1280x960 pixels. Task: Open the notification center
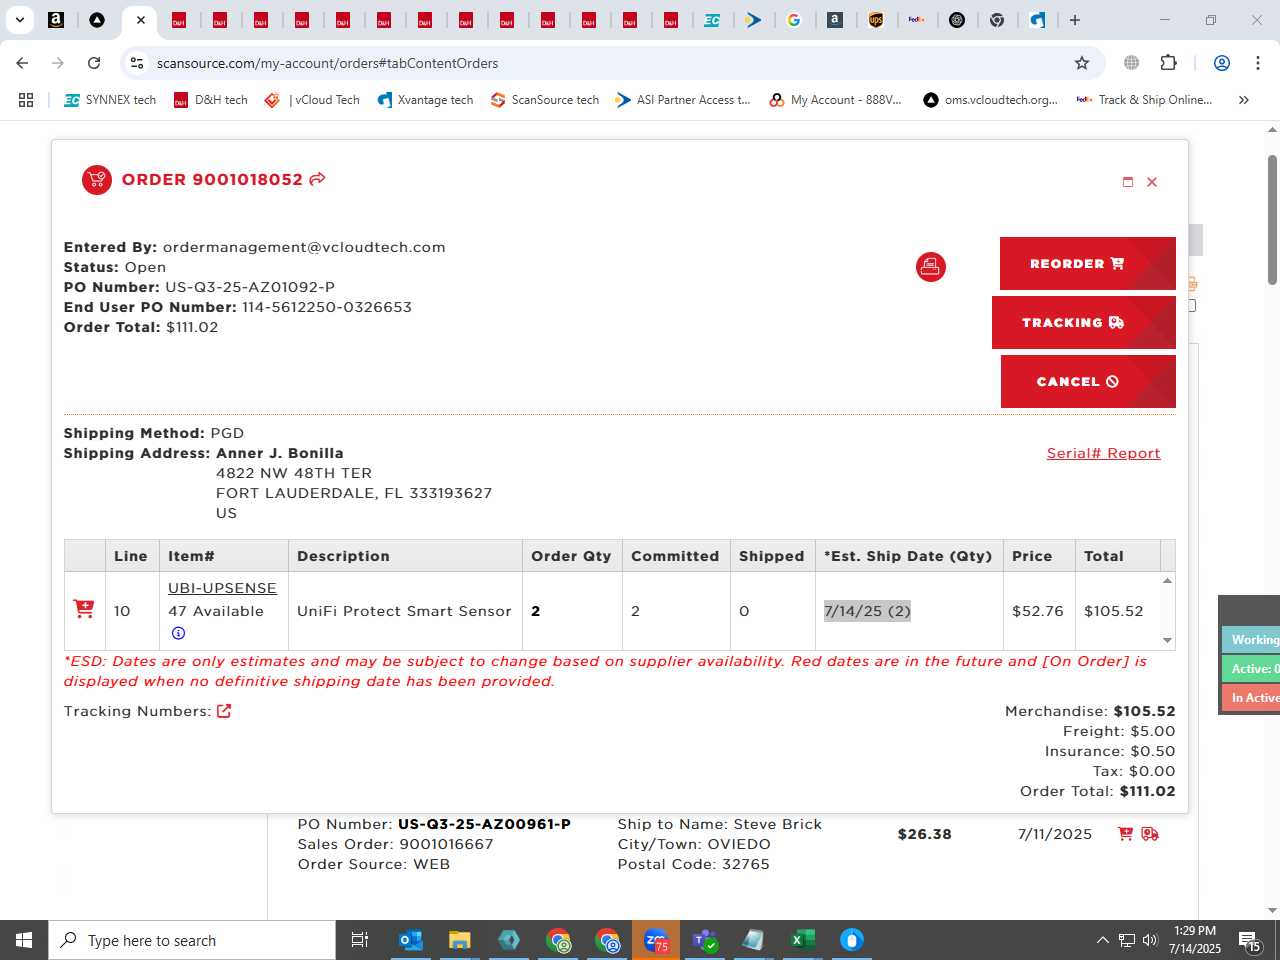click(x=1250, y=940)
